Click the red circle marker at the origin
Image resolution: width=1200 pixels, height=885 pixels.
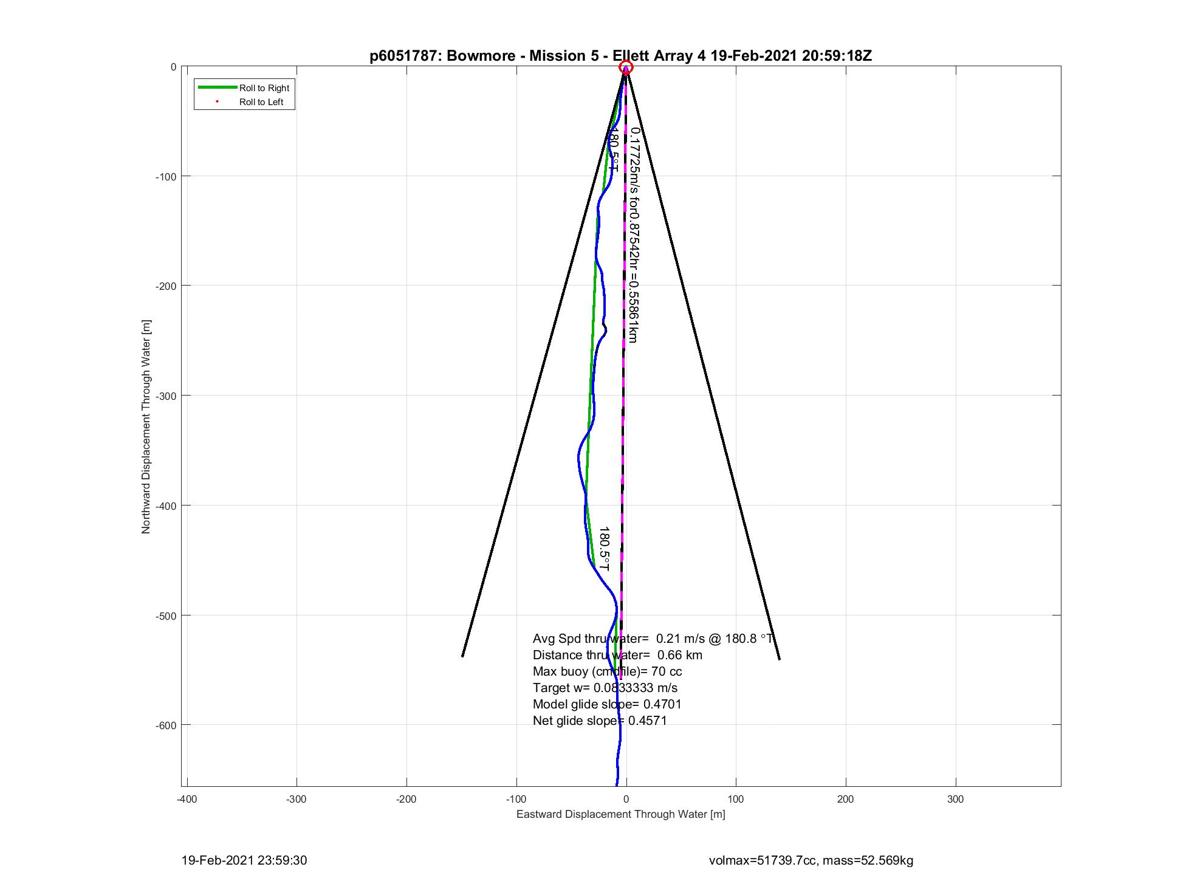pyautogui.click(x=626, y=67)
